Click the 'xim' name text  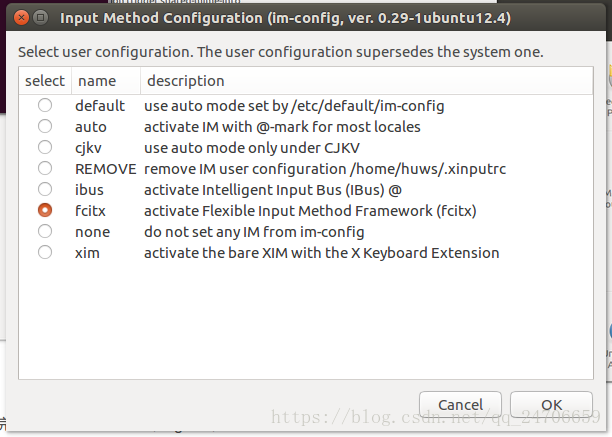point(87,253)
